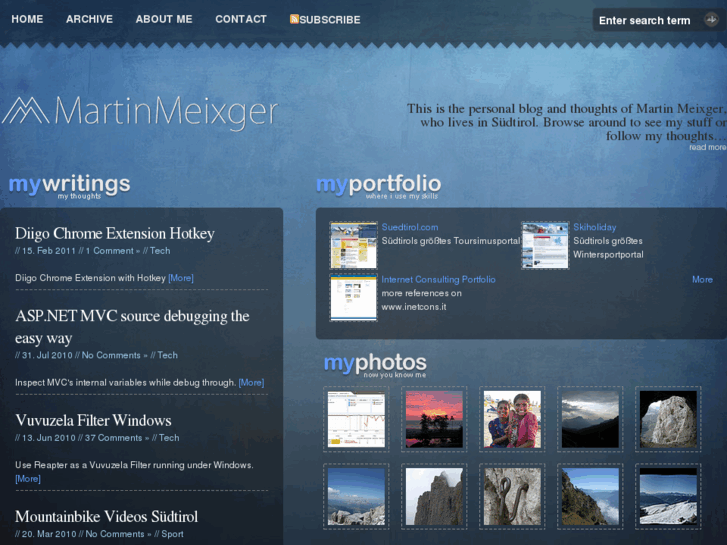727x545 pixels.
Task: Open the 37 Comments link
Action: 114,438
